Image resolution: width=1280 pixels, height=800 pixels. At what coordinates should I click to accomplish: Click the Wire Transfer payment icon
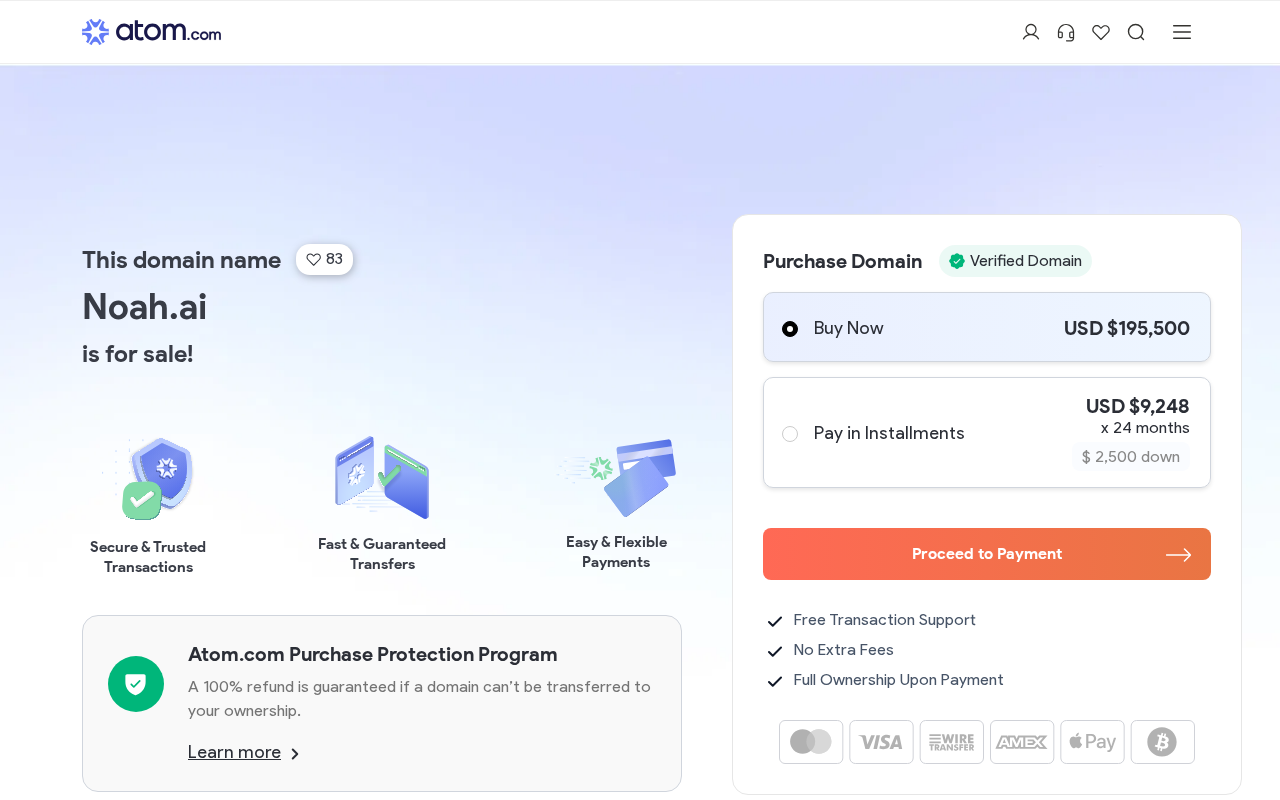tap(952, 742)
